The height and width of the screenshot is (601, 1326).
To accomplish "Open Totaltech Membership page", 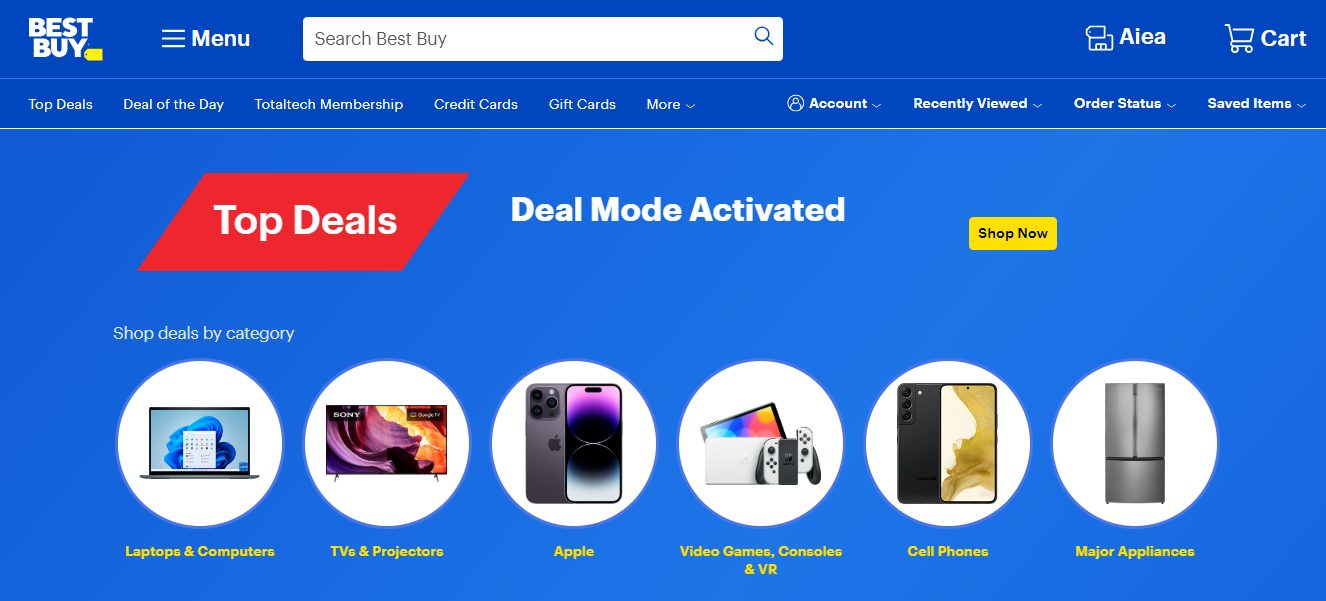I will (x=329, y=104).
